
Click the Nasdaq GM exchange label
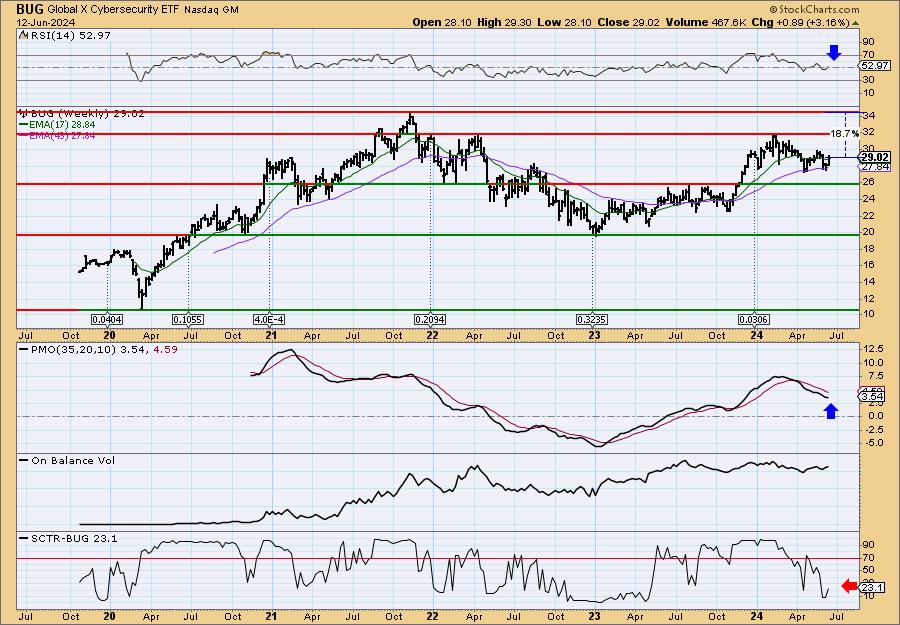(x=212, y=10)
